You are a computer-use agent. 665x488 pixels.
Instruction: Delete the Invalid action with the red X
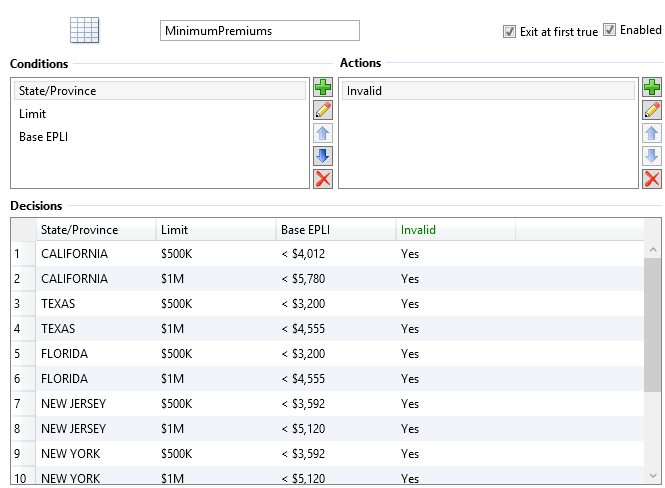pos(651,179)
